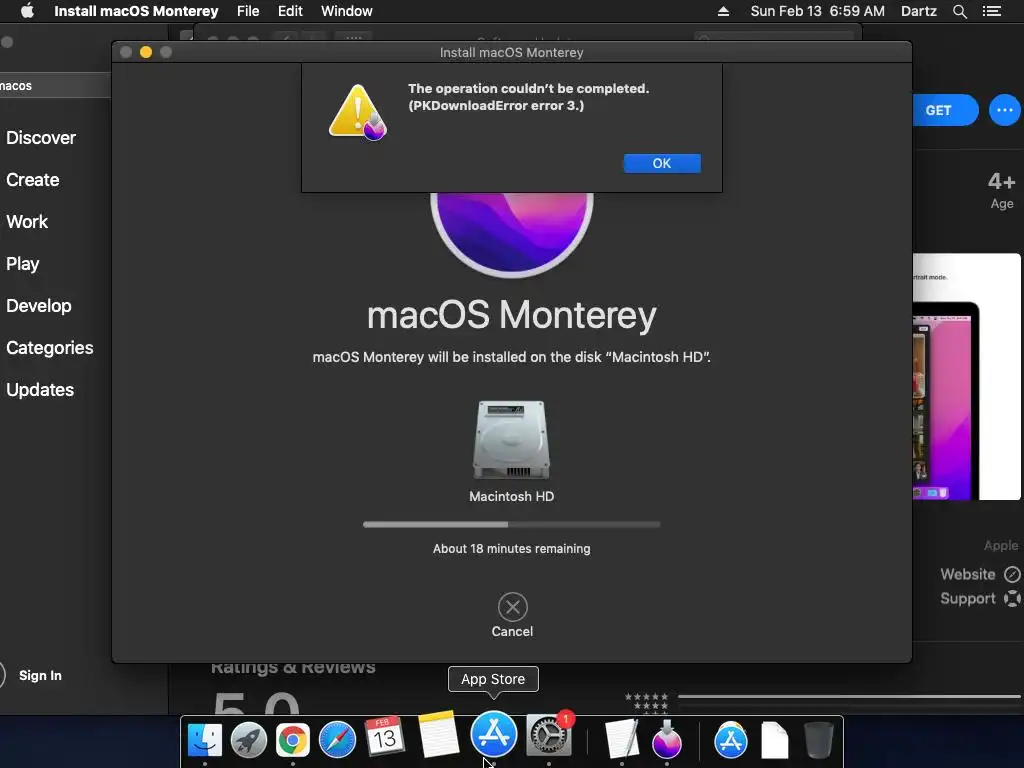Open Notification Center list icon

coord(991,11)
